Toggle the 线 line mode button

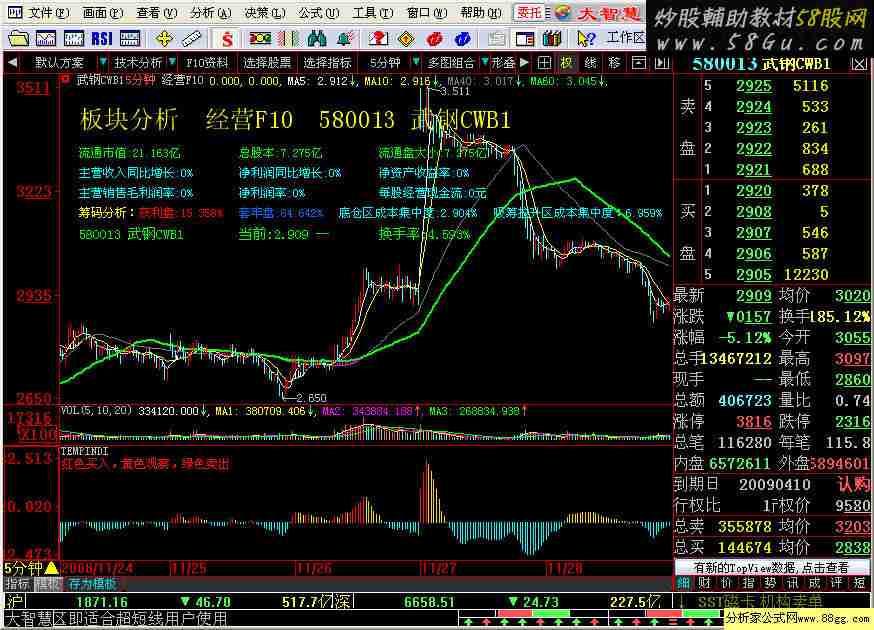(x=591, y=63)
